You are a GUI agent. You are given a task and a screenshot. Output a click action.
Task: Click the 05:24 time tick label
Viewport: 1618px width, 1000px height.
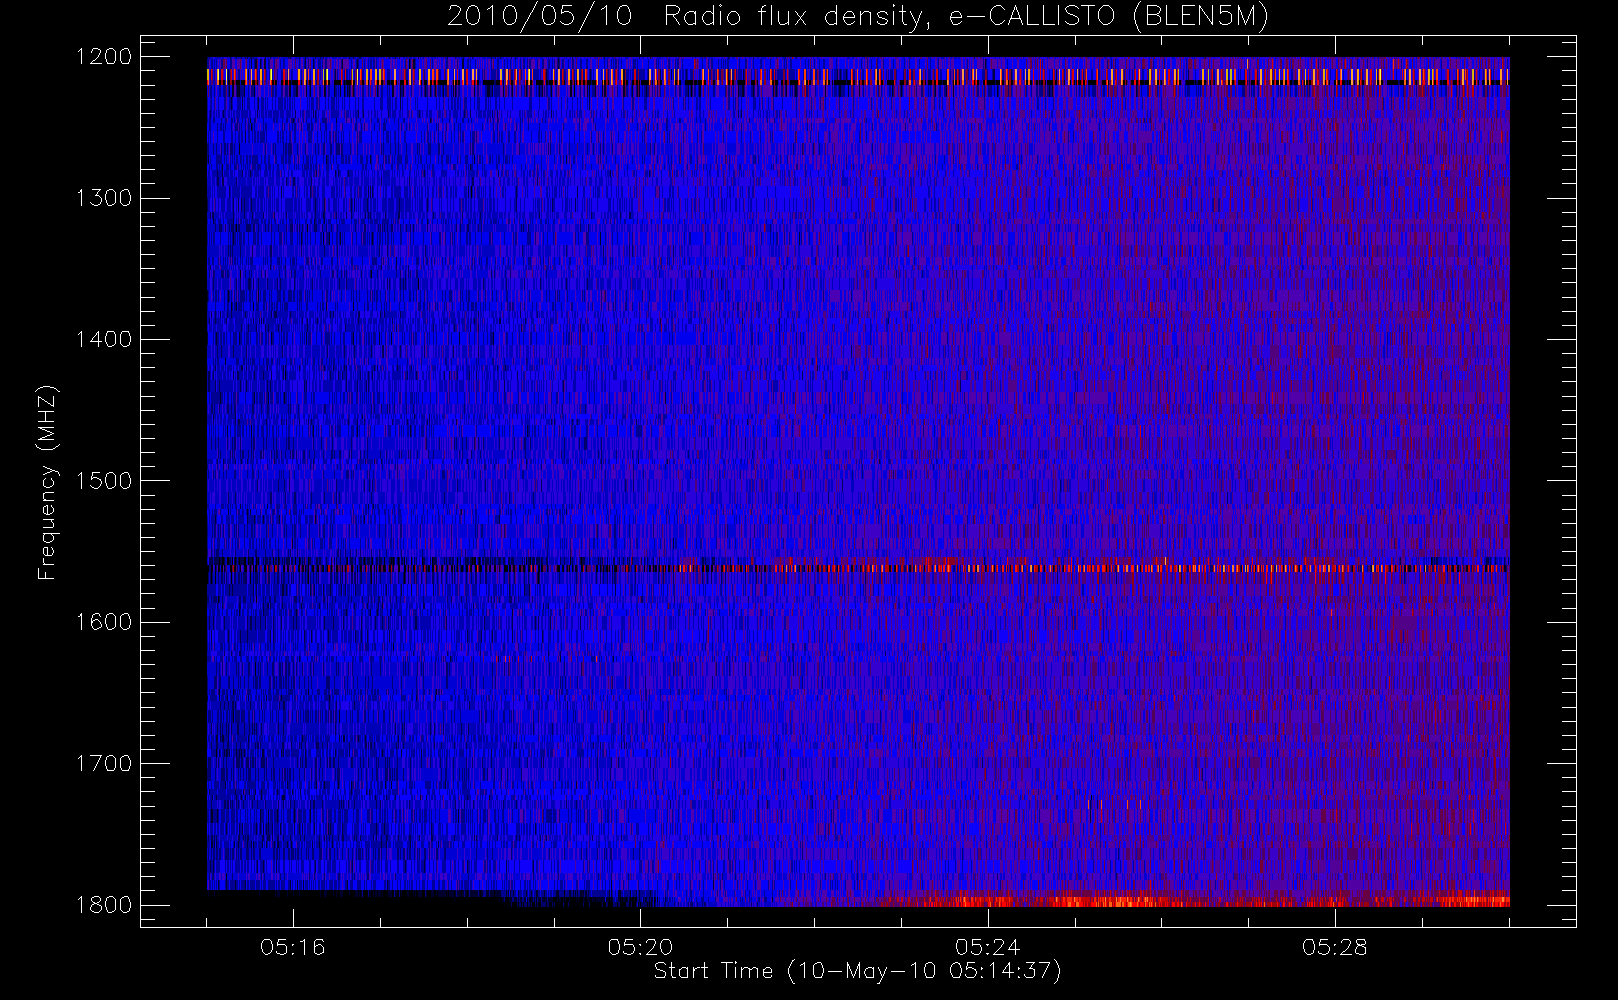(987, 947)
